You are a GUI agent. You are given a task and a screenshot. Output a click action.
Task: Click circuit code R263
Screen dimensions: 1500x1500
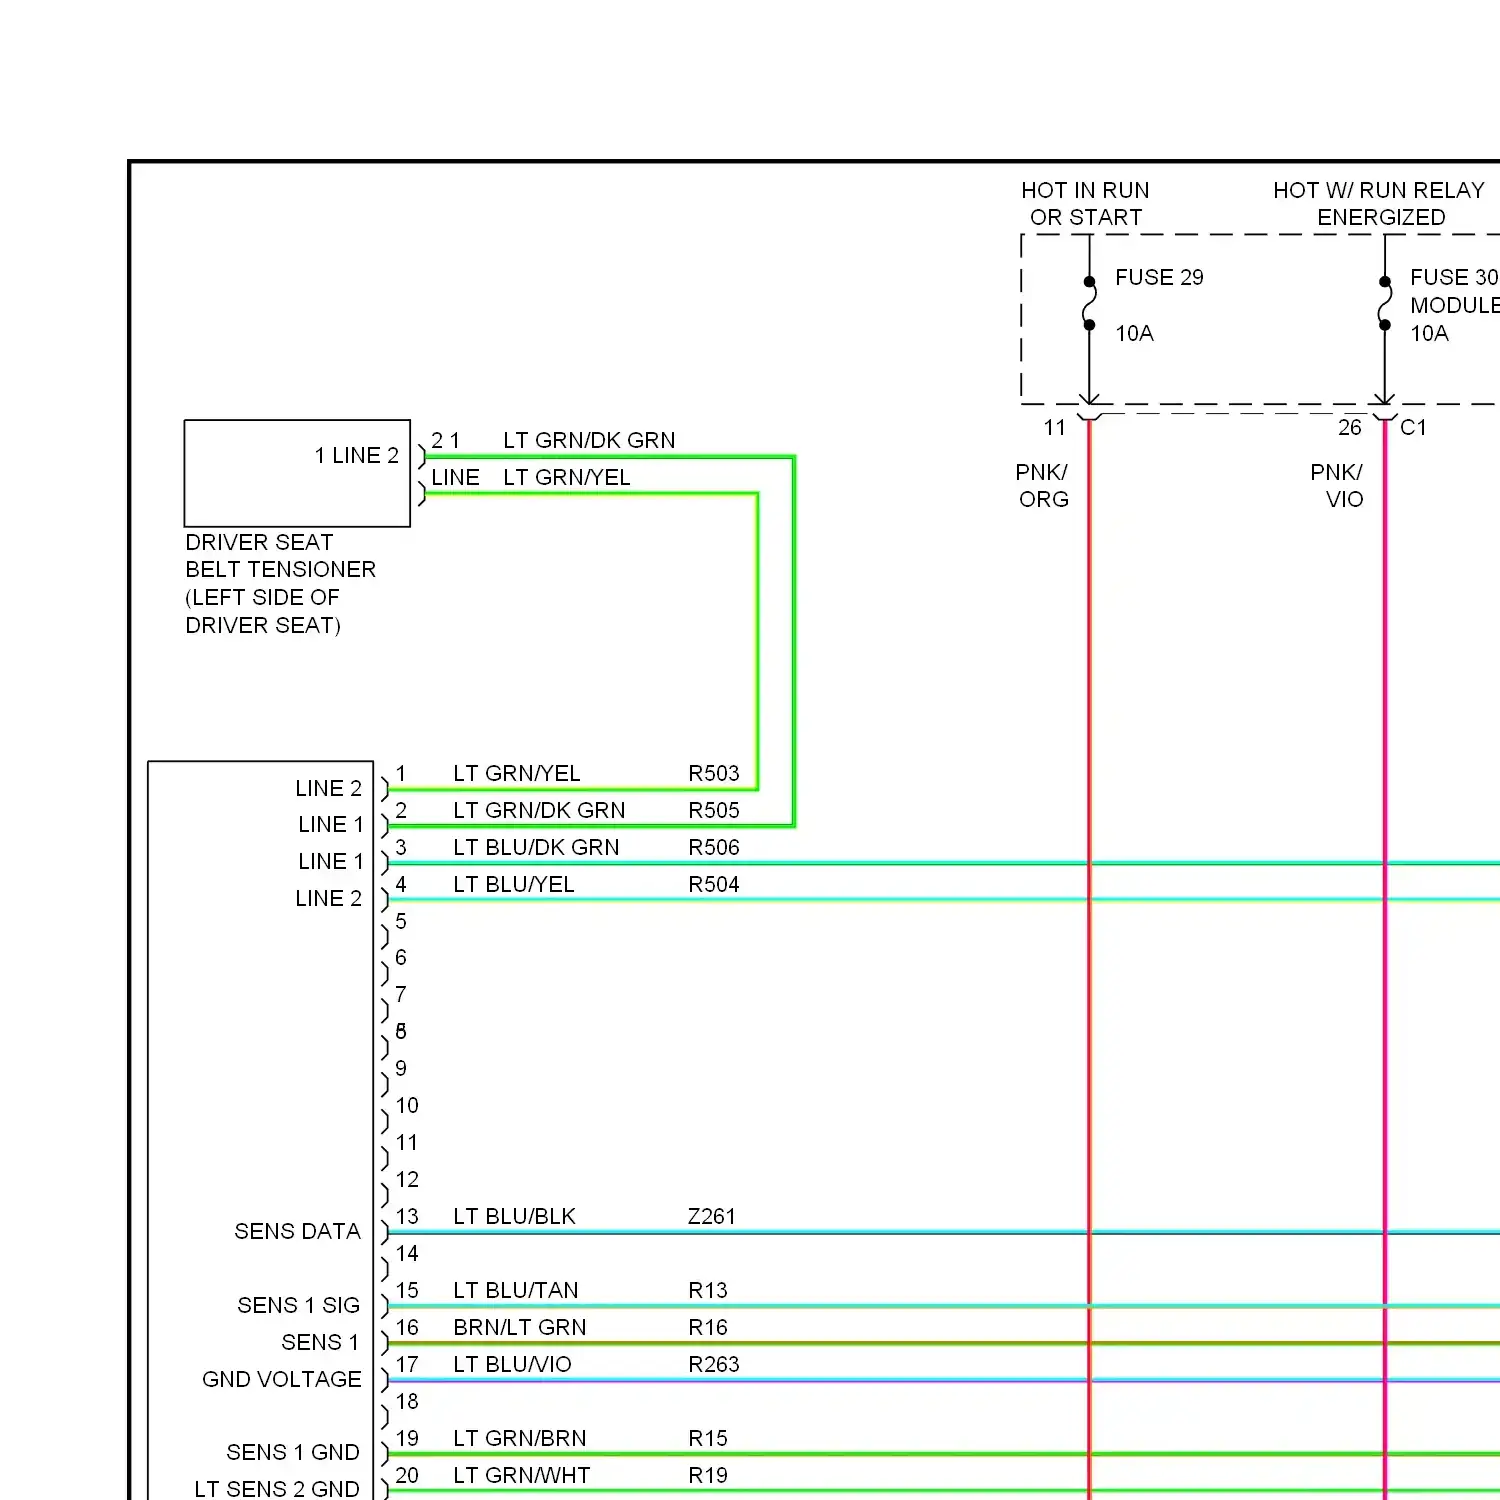click(x=714, y=1364)
